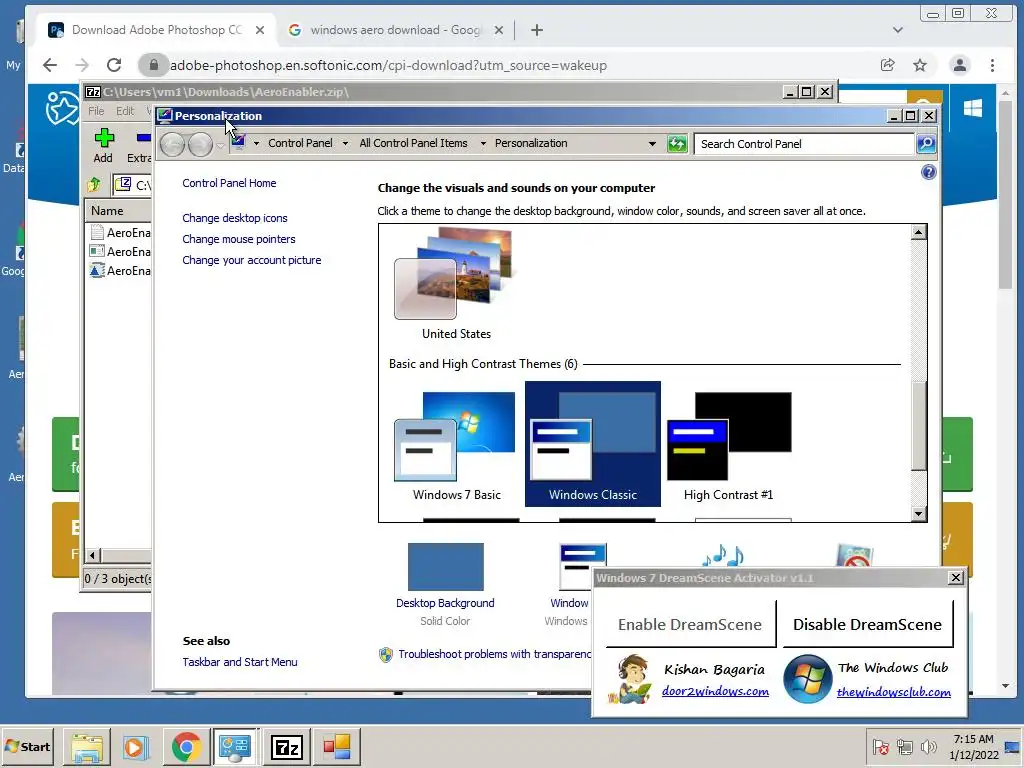Click the network tray icon
The width and height of the screenshot is (1024, 768).
click(x=904, y=746)
